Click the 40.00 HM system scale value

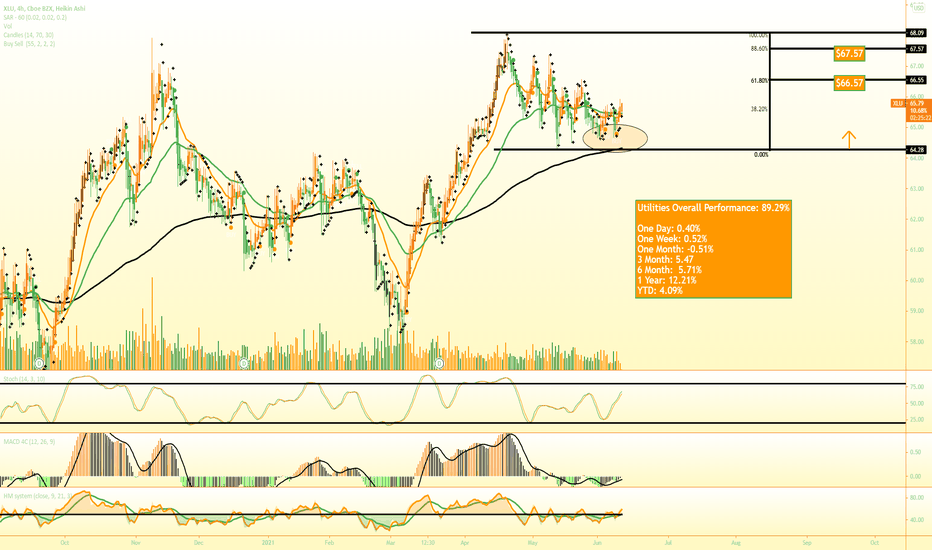916,520
